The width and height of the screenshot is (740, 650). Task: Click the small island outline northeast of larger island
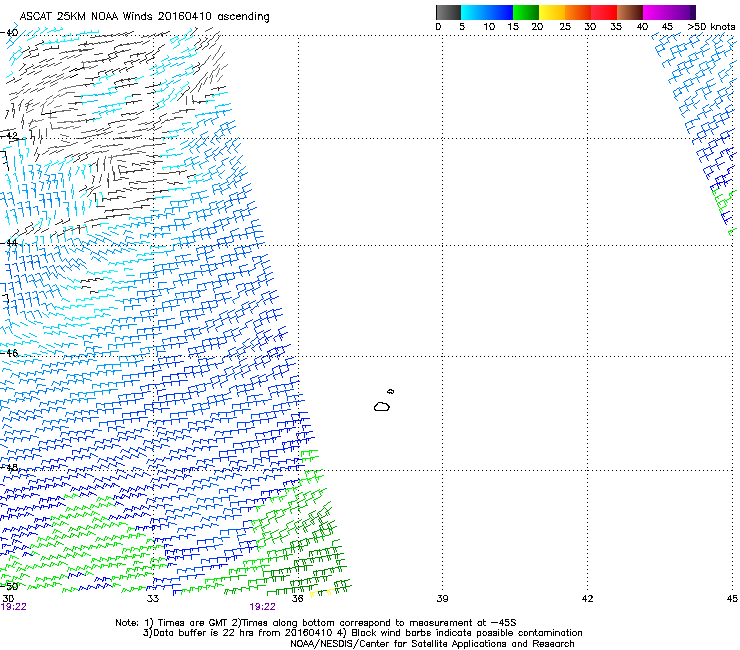(390, 391)
